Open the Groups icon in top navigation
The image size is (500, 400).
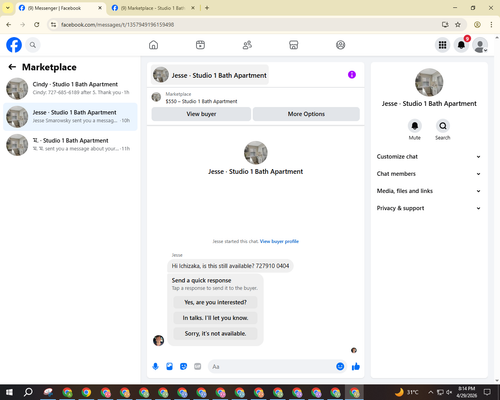340,45
